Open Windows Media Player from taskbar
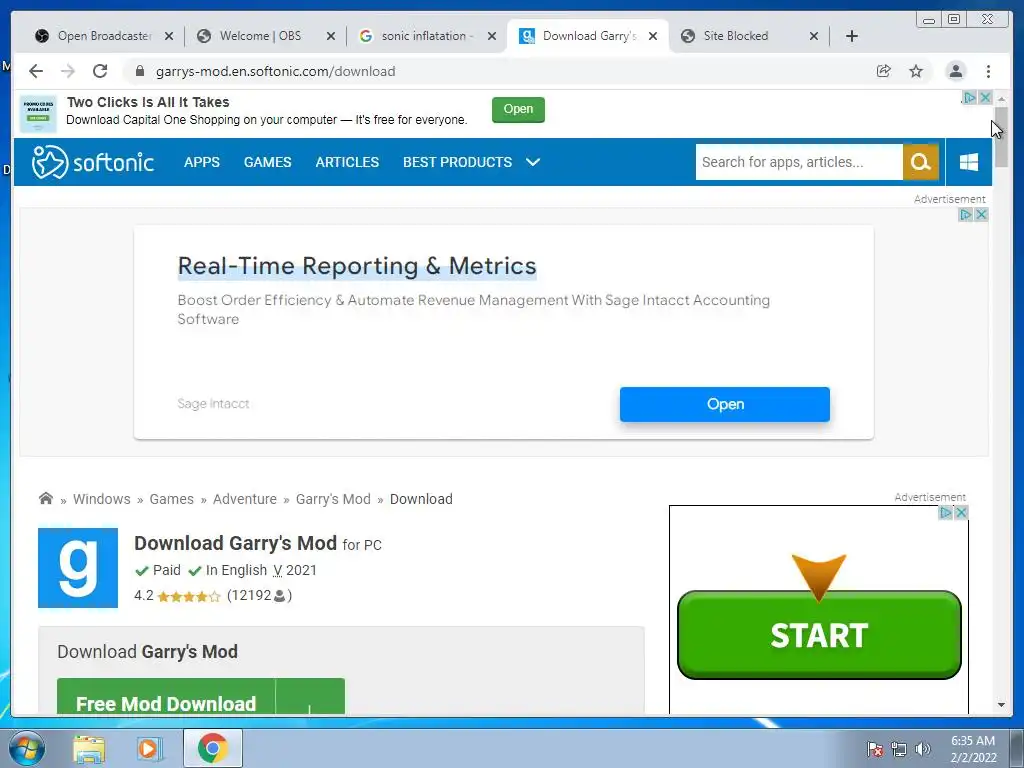The width and height of the screenshot is (1024, 768). pos(150,749)
